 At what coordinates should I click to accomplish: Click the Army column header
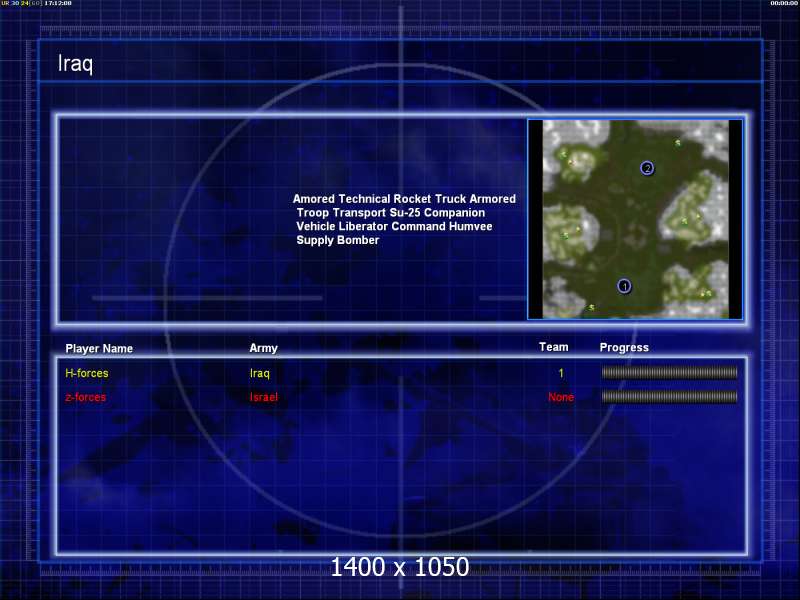263,348
